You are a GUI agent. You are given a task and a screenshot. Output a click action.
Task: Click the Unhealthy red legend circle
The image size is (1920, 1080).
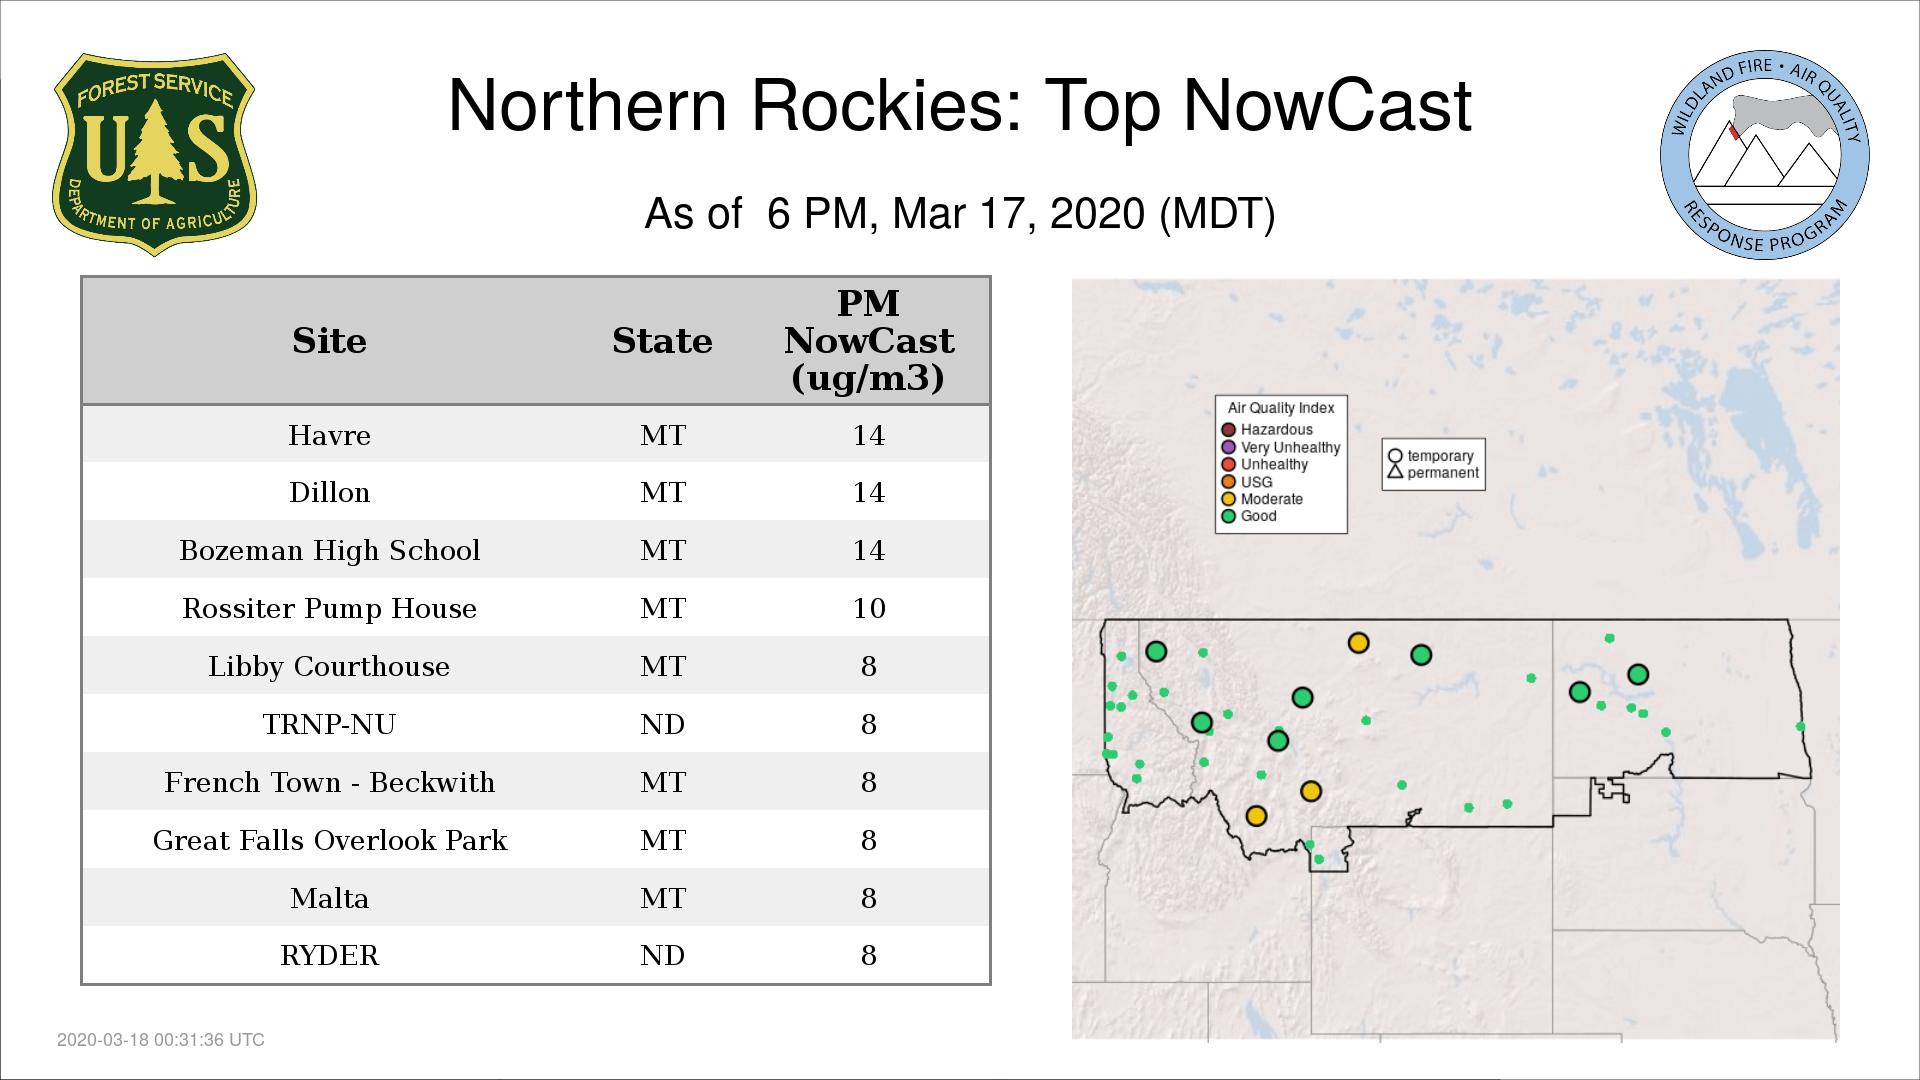click(1228, 464)
